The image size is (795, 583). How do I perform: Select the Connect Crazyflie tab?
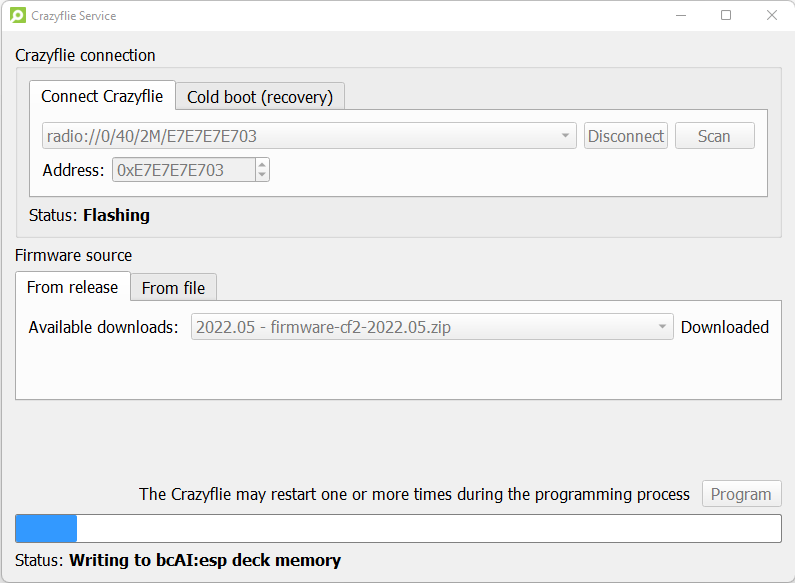click(102, 96)
